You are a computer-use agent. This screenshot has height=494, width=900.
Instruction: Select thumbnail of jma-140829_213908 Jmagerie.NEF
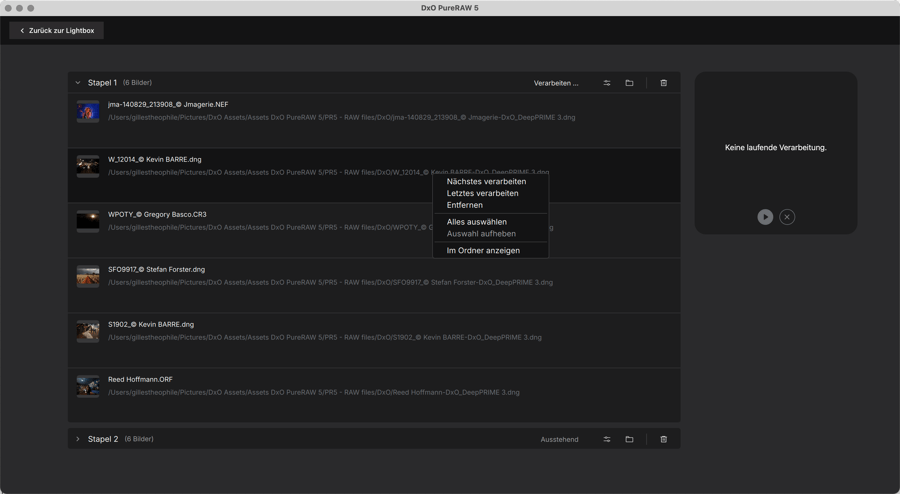tap(88, 111)
